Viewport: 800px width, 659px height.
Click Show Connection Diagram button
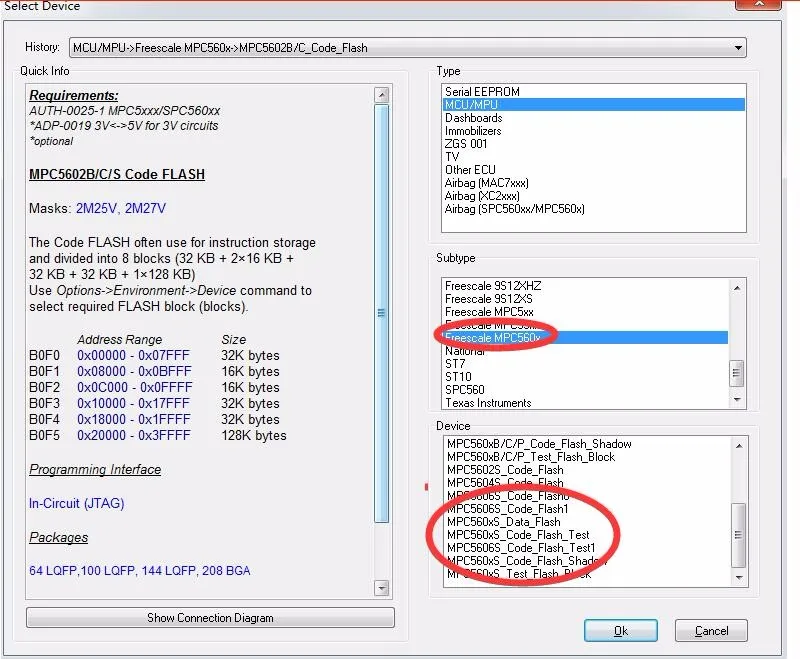point(210,618)
